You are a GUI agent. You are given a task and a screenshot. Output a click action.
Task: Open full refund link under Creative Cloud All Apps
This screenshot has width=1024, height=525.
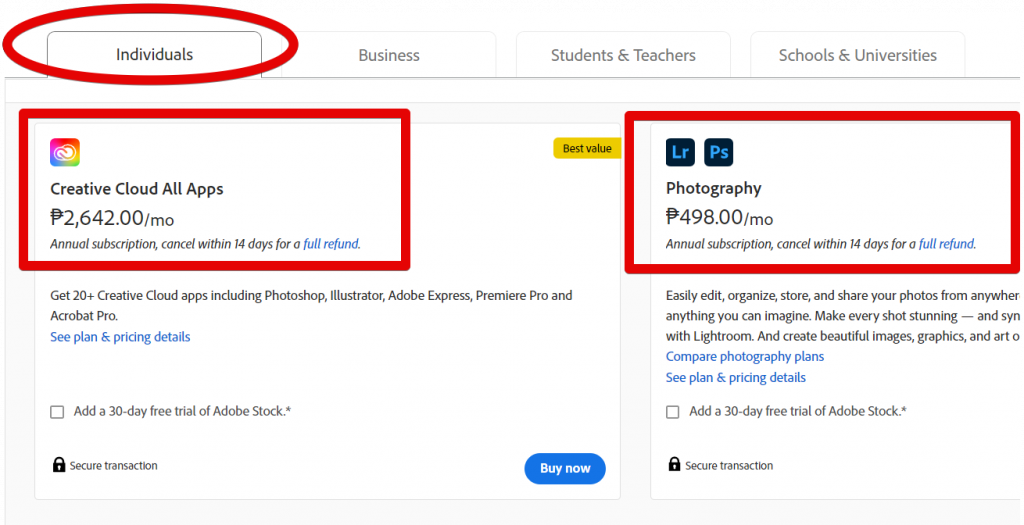click(331, 244)
